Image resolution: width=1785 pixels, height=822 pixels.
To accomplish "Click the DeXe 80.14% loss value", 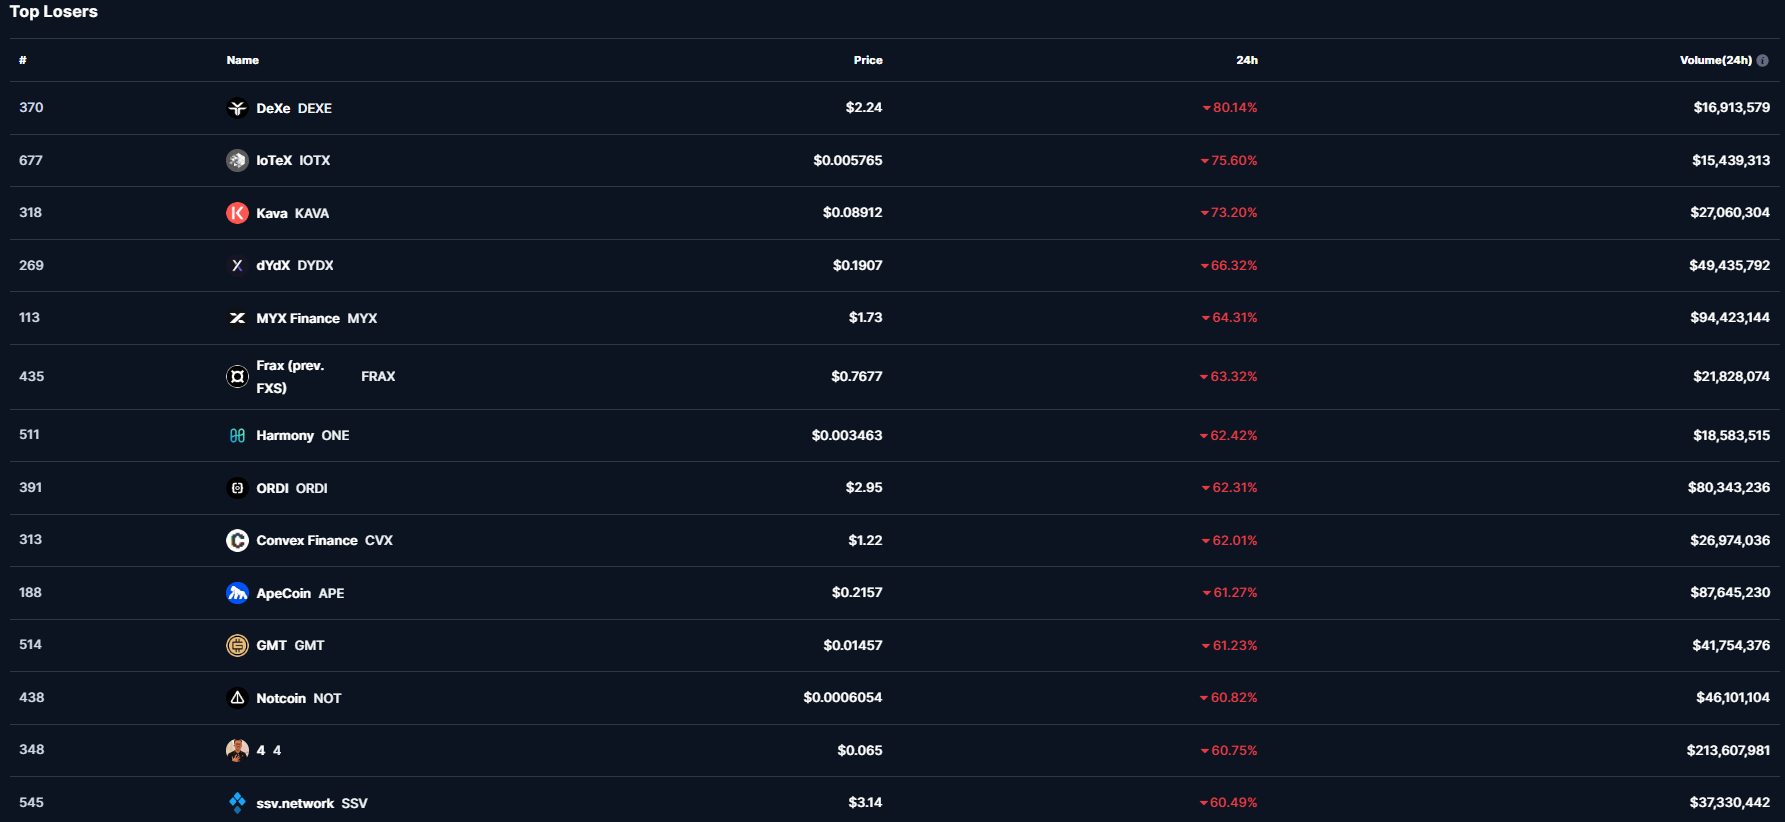I will (1234, 107).
